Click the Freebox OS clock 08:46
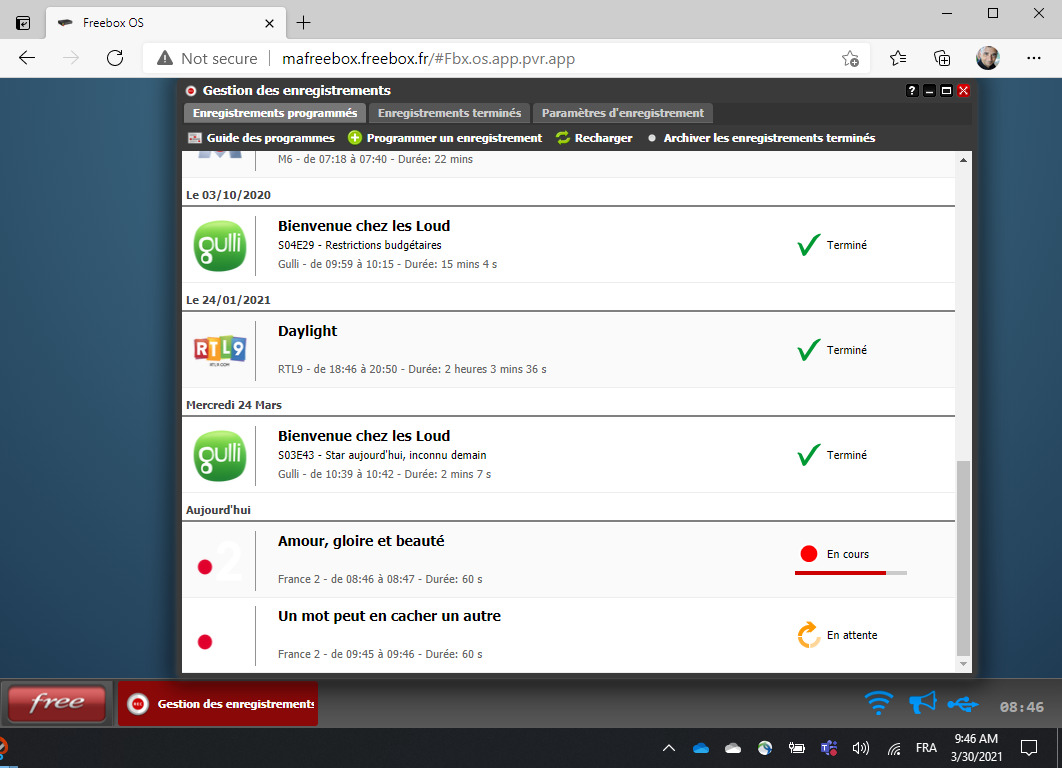The width and height of the screenshot is (1062, 768). (1021, 707)
